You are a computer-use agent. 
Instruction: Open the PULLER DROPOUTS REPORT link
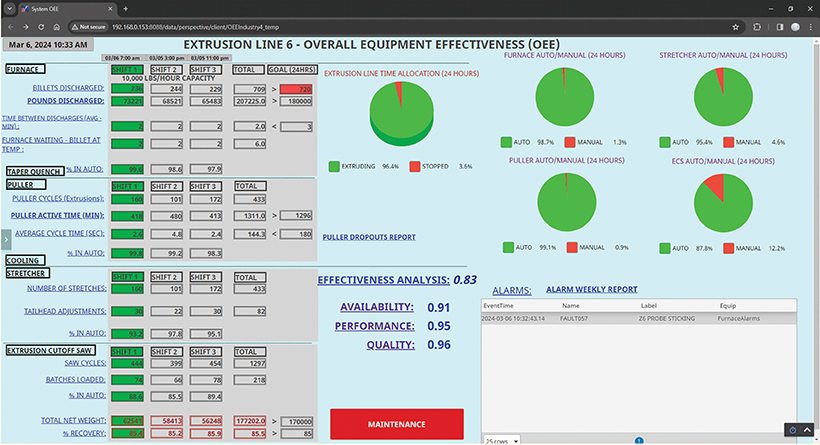(x=369, y=237)
